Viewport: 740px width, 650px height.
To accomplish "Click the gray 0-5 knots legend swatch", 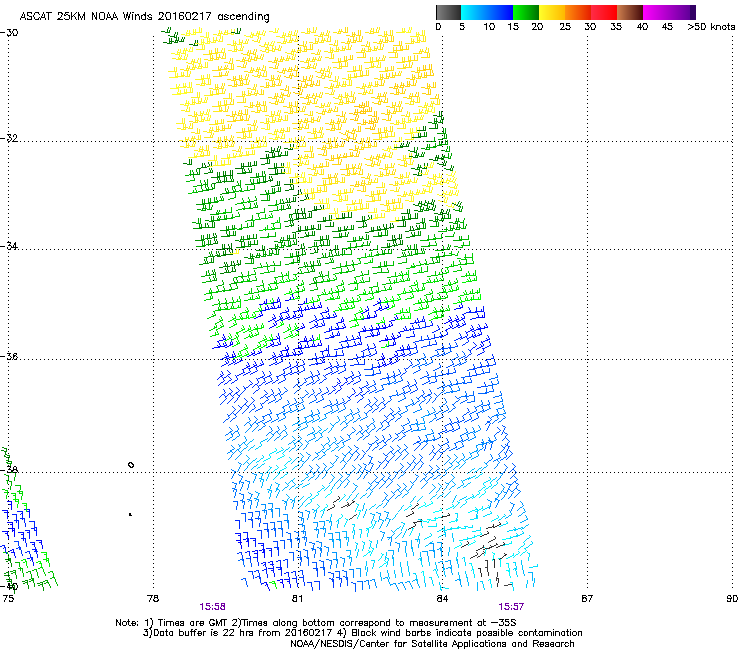I will 448,12.
